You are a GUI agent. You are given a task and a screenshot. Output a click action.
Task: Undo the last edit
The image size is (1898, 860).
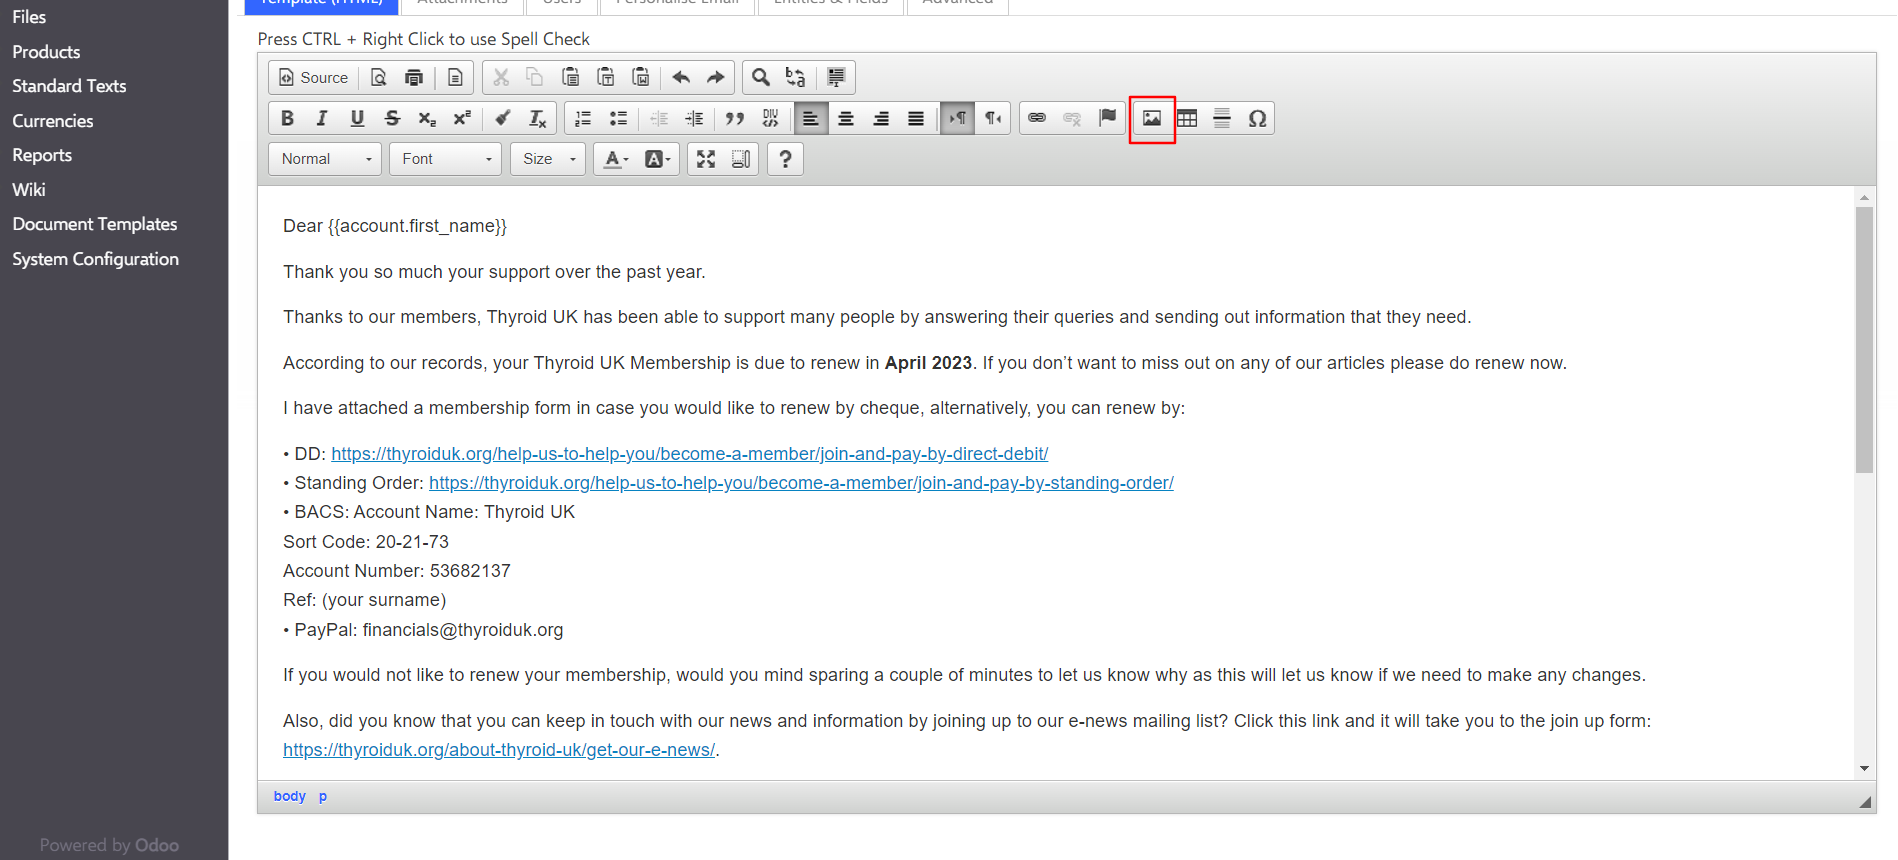point(681,77)
